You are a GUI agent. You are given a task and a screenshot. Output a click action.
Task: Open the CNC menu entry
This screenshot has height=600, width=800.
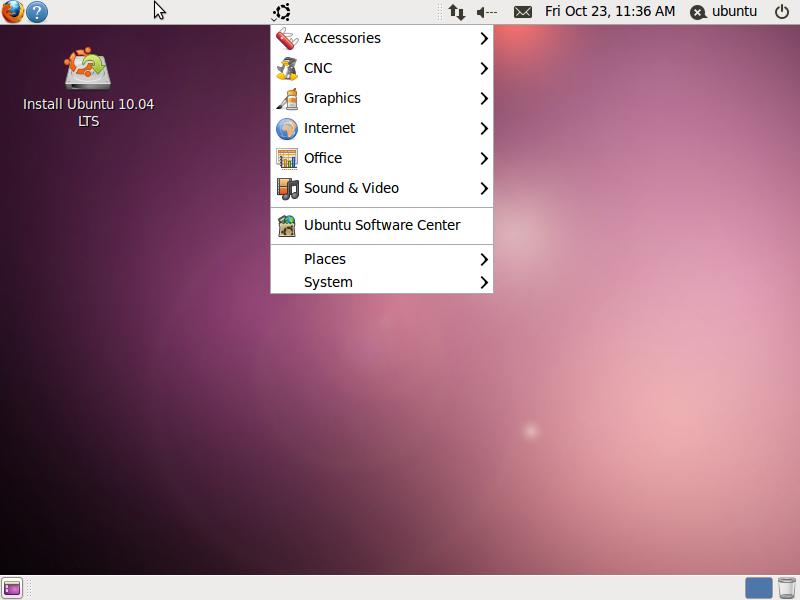click(382, 68)
